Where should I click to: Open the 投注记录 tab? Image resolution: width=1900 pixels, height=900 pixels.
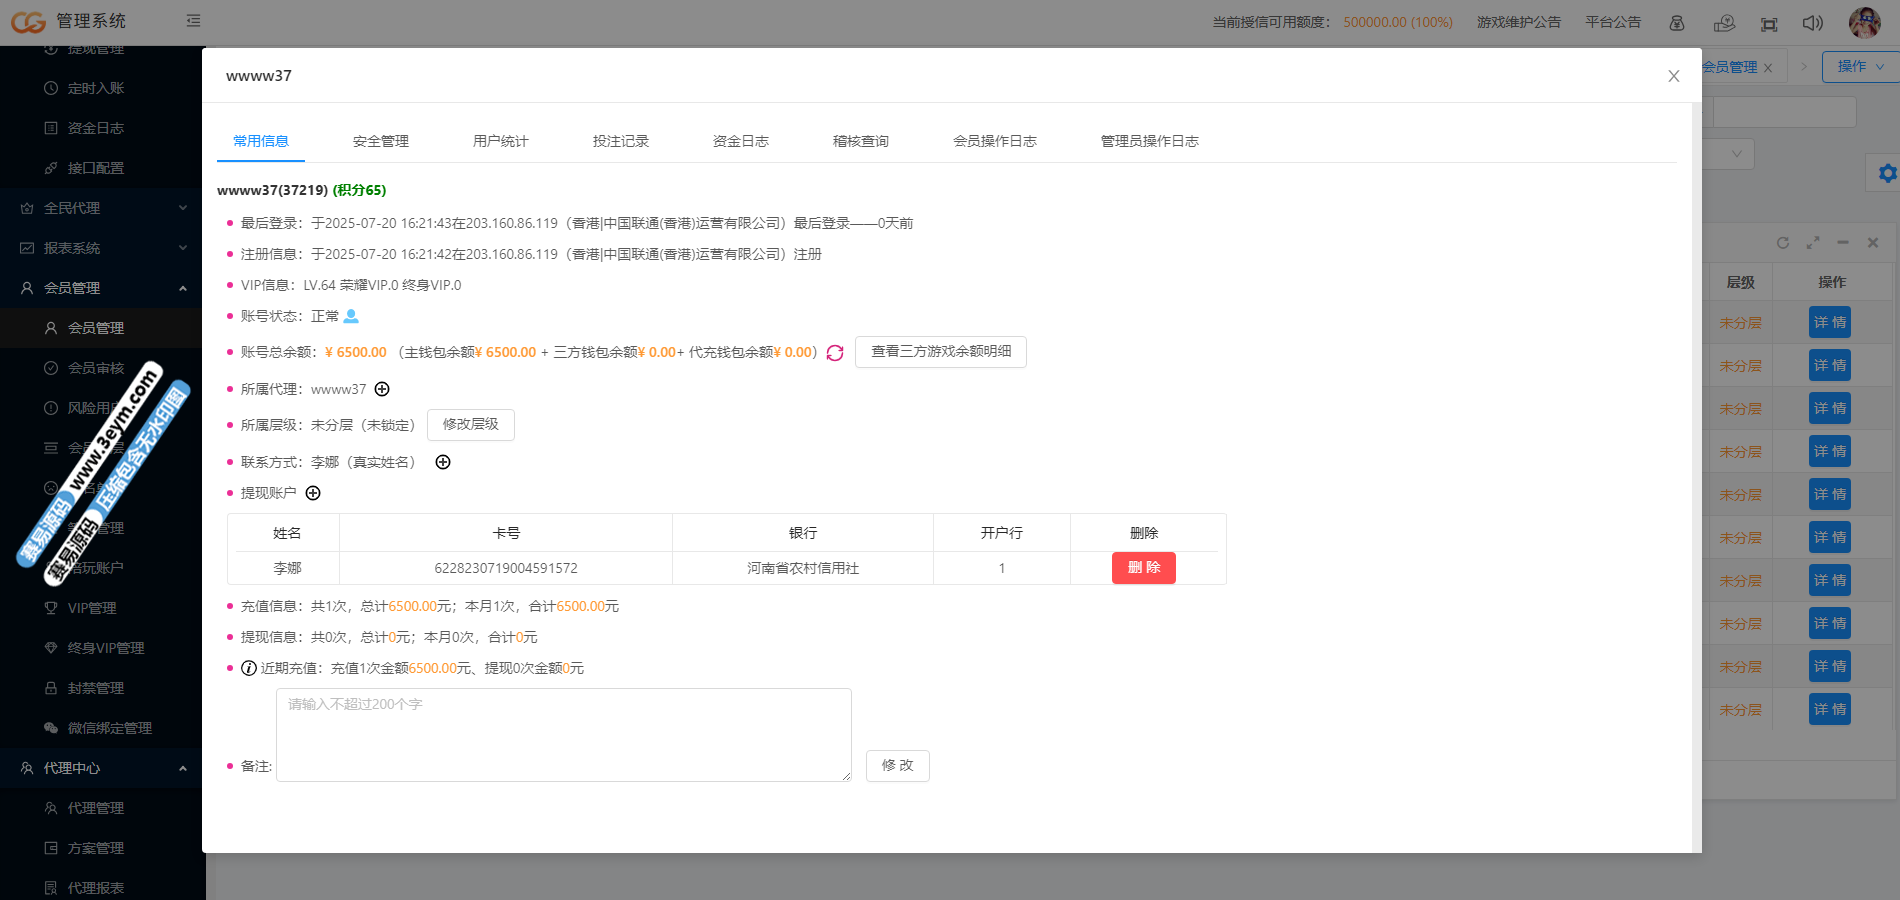pyautogui.click(x=620, y=141)
